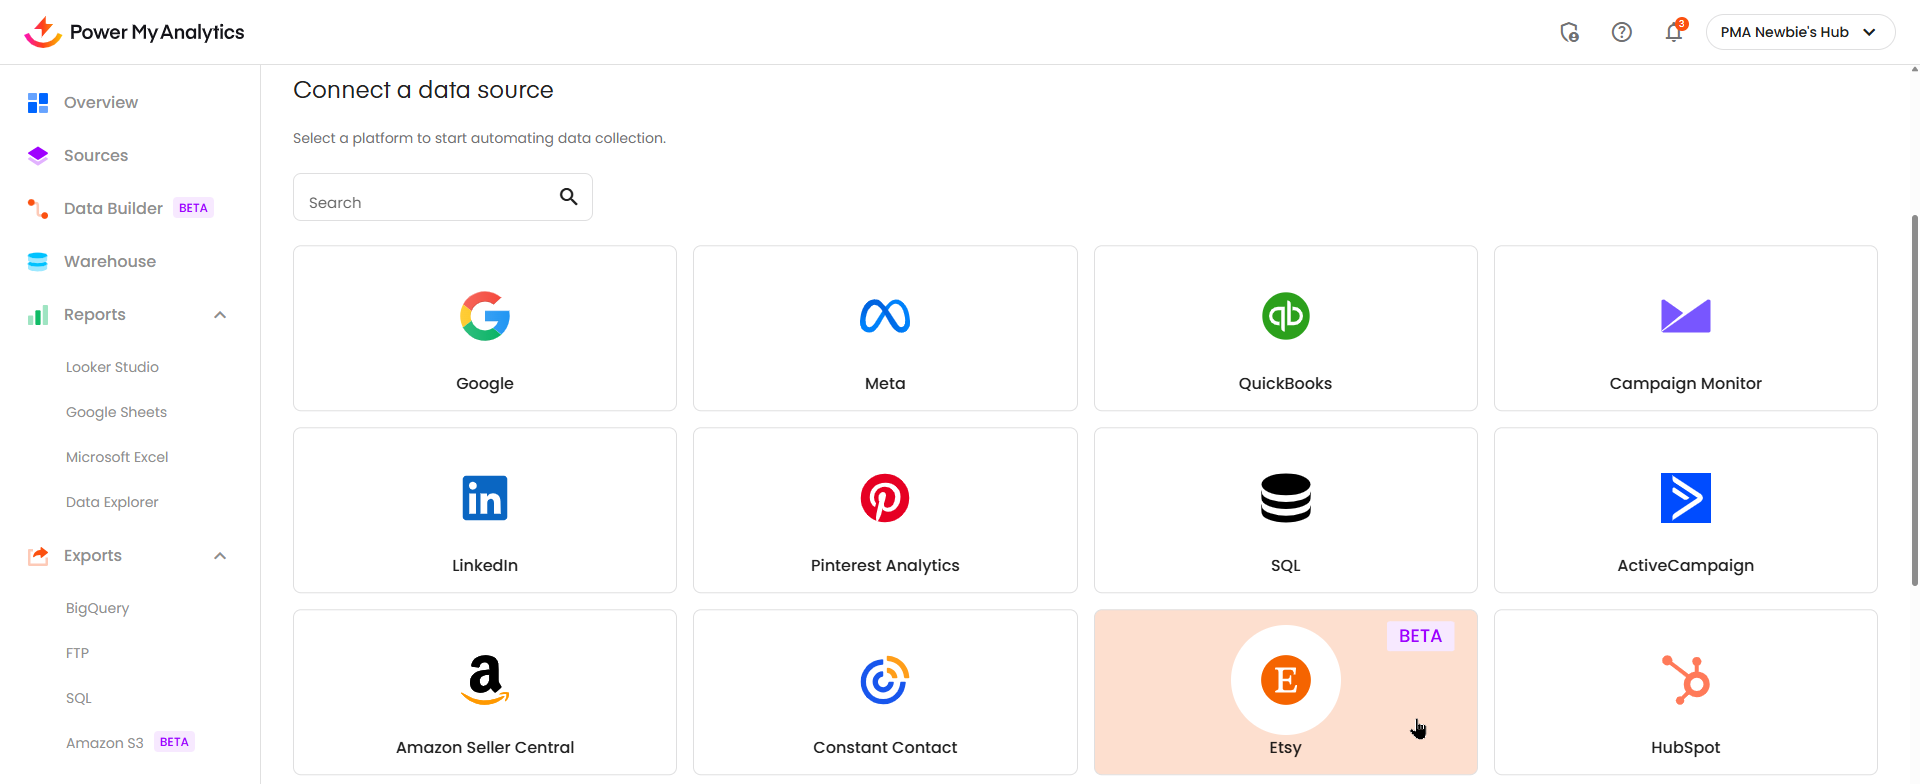This screenshot has height=784, width=1920.
Task: Click the shield icon in header
Action: [1570, 32]
